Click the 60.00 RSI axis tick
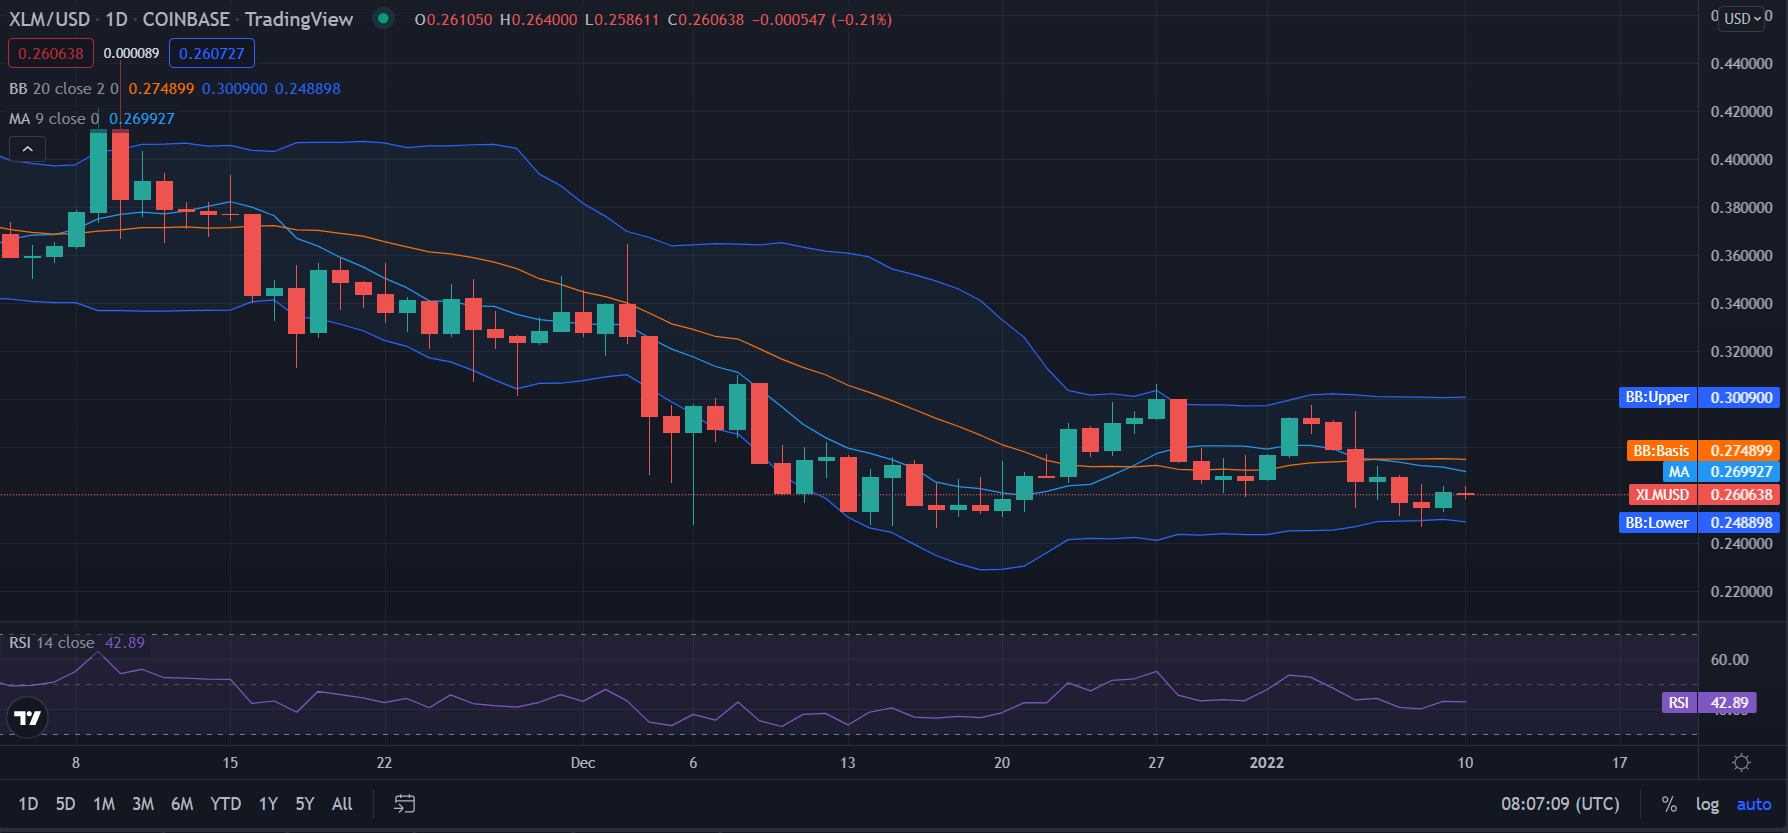 point(1730,659)
